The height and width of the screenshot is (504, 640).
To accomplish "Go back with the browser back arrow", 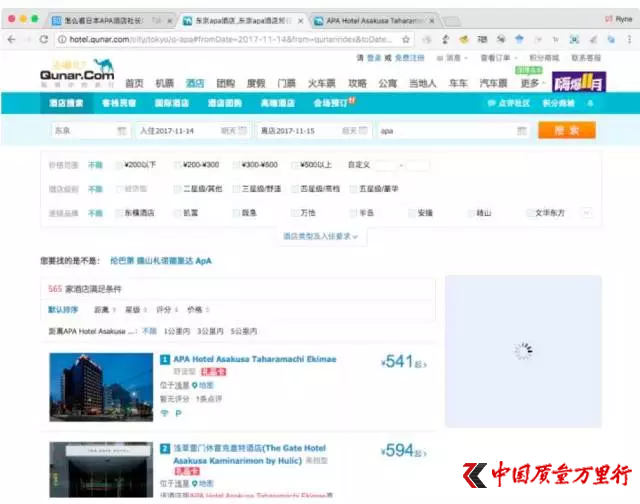I will click(12, 39).
